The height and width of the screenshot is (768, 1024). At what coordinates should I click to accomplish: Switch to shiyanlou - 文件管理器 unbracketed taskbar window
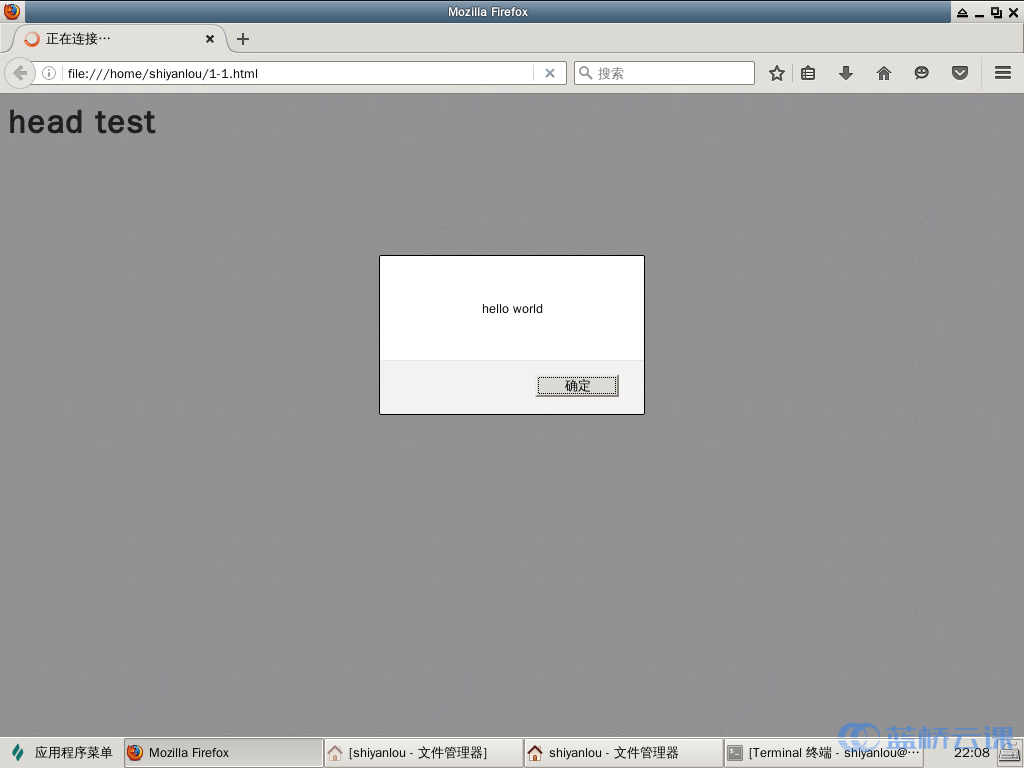[624, 752]
